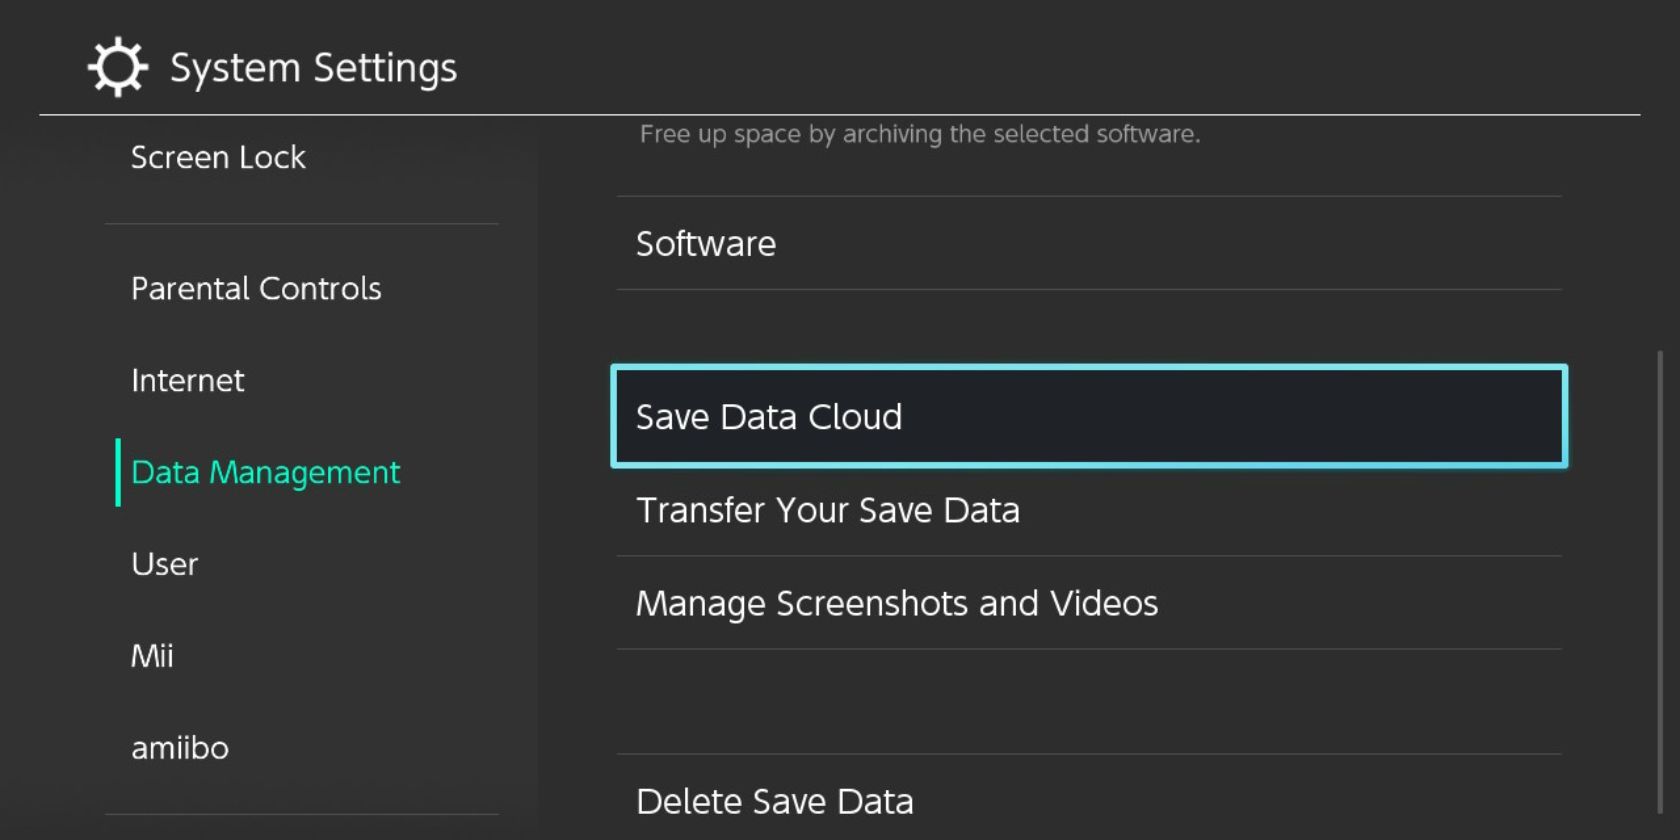The width and height of the screenshot is (1680, 840).
Task: Click blank gap below Manage Screenshots and Videos
Action: (x=1088, y=701)
